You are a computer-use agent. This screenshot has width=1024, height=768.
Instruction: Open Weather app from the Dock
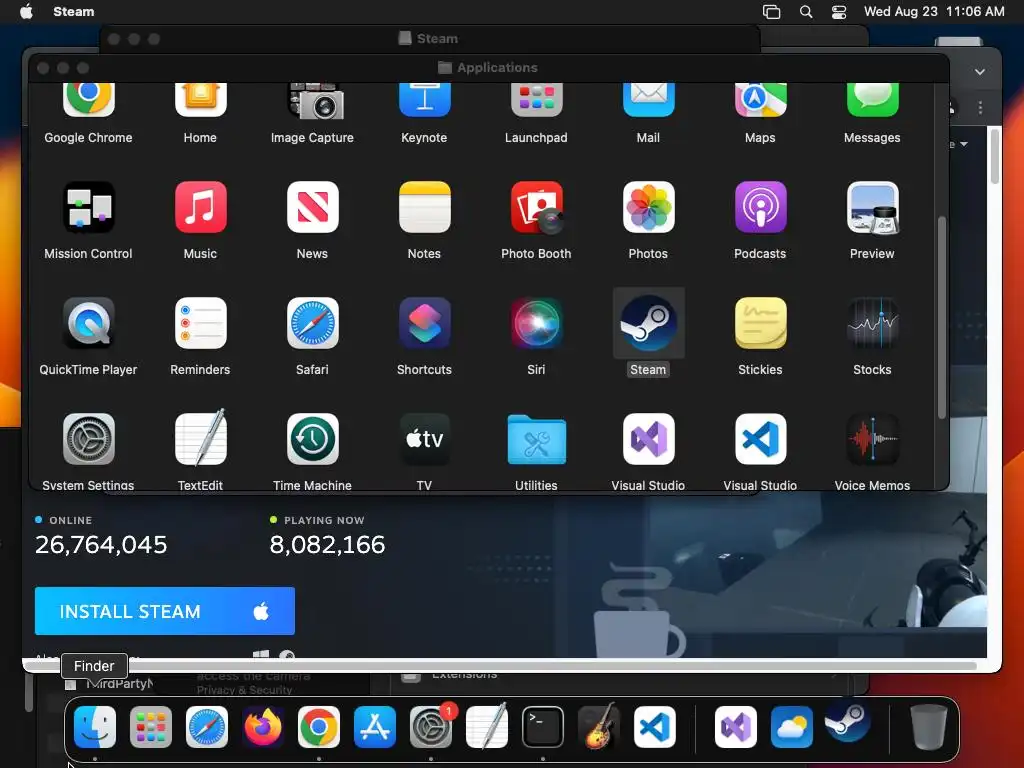click(792, 727)
